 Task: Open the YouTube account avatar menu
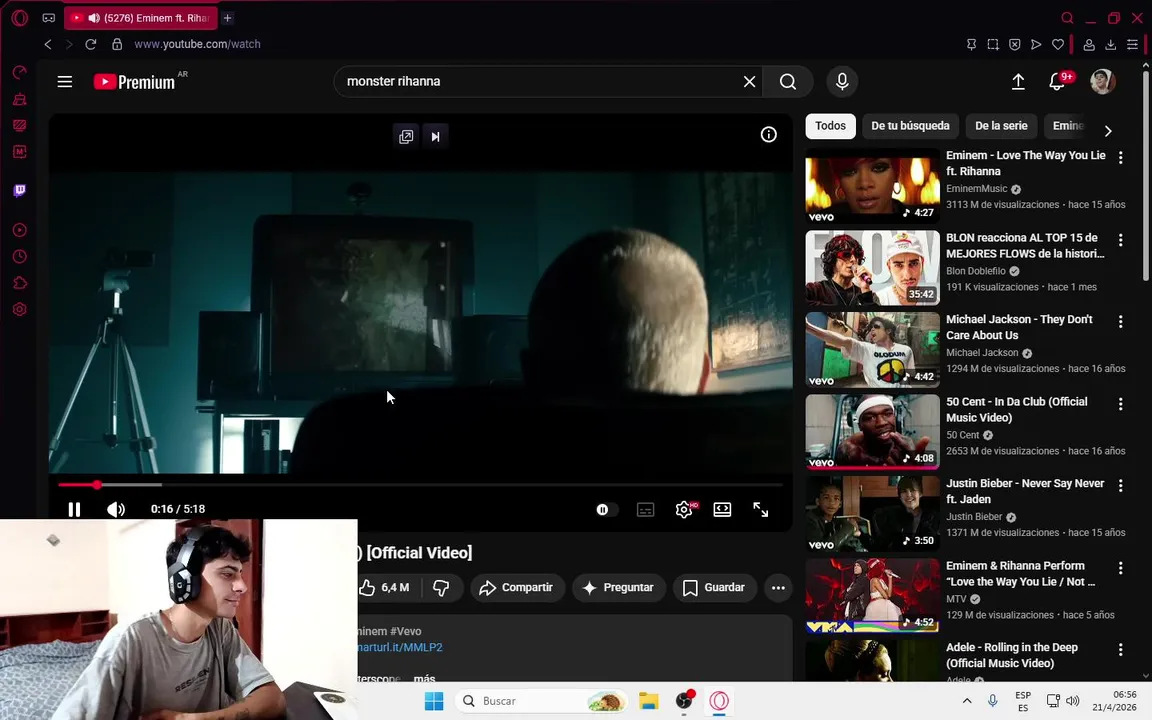(1103, 82)
